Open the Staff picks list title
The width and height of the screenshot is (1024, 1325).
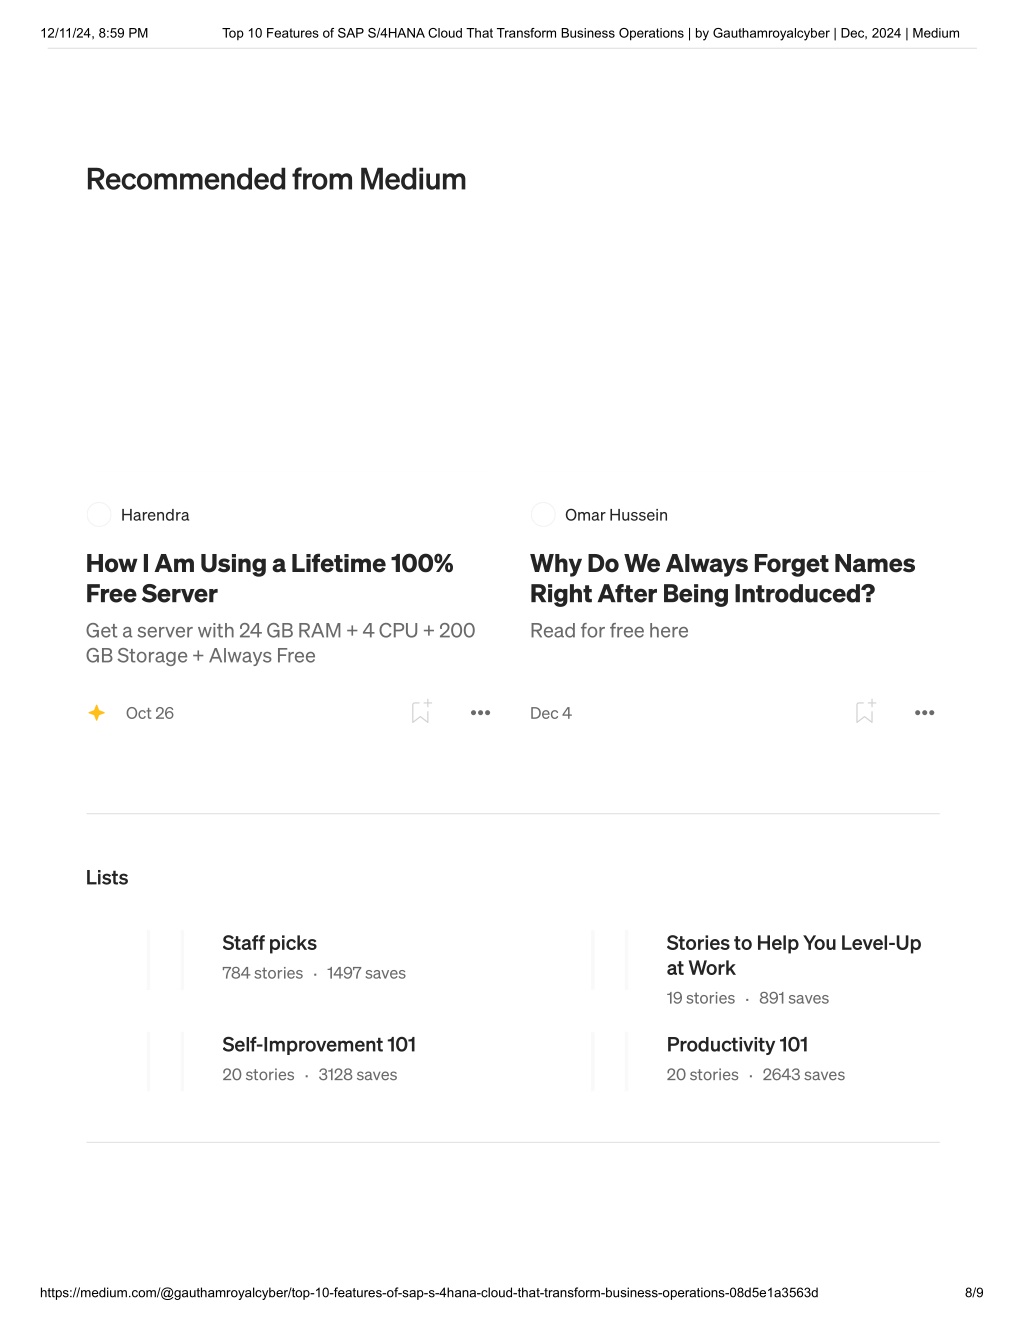pyautogui.click(x=269, y=943)
